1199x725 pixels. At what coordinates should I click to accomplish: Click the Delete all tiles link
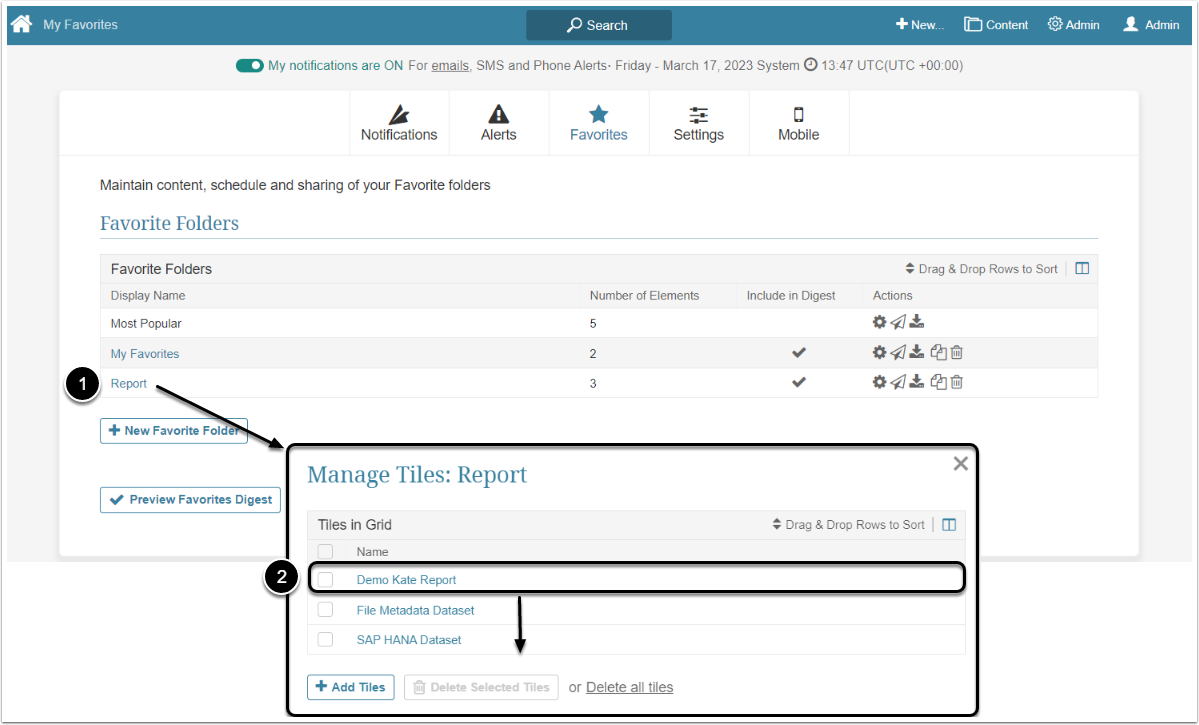pos(629,687)
